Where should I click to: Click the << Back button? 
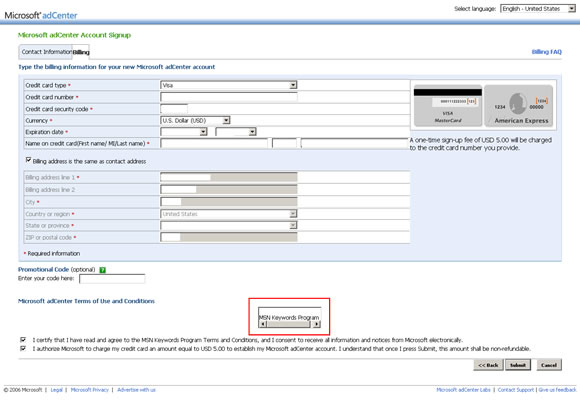[488, 365]
